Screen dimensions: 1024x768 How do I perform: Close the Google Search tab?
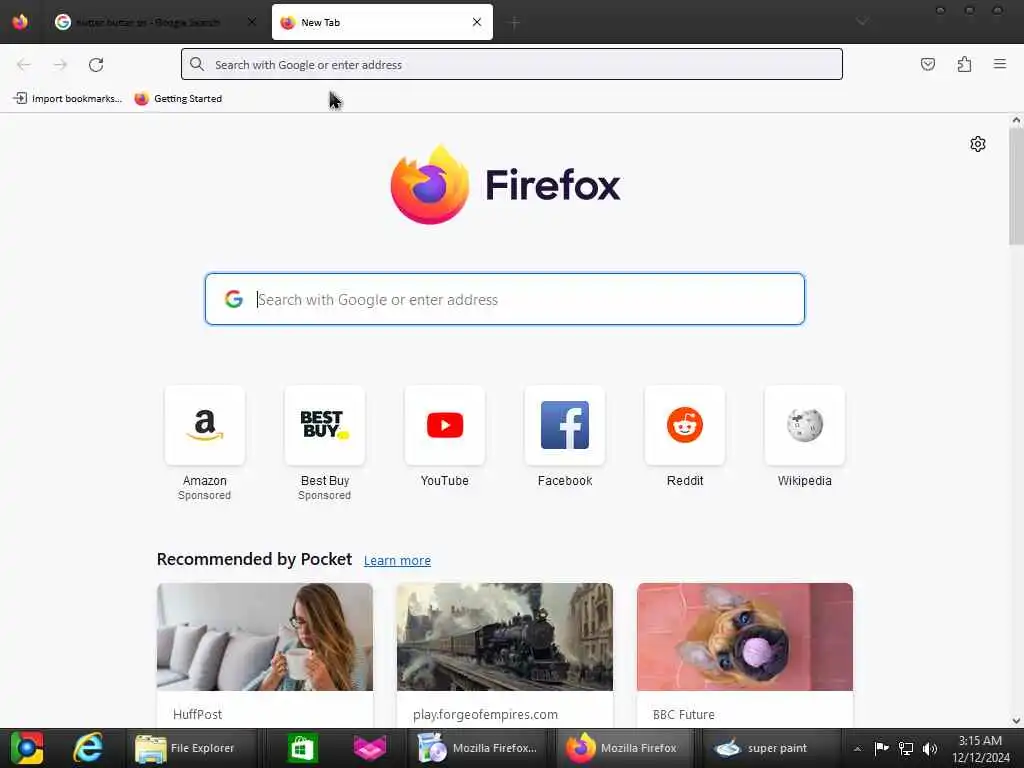(252, 22)
